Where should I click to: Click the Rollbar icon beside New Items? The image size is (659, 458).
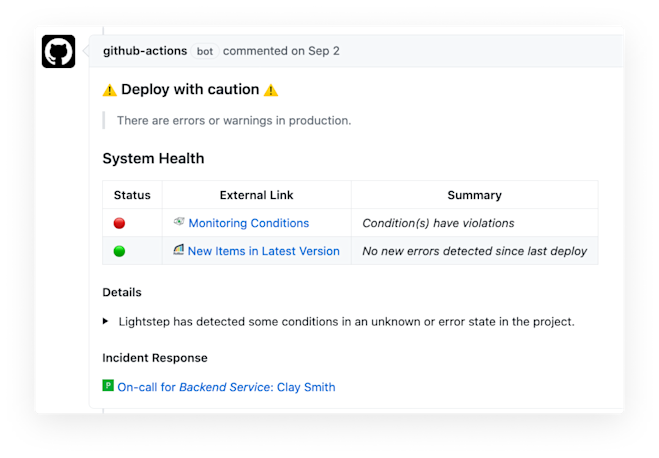click(x=179, y=250)
